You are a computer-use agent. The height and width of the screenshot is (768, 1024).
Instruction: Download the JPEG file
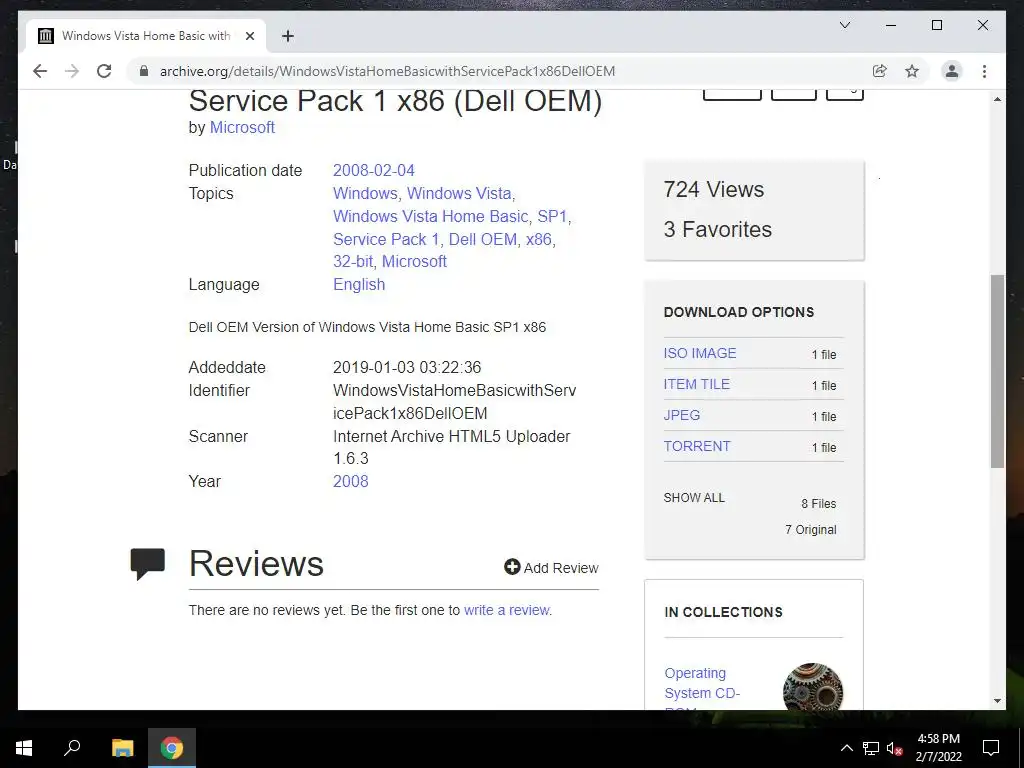(x=682, y=415)
